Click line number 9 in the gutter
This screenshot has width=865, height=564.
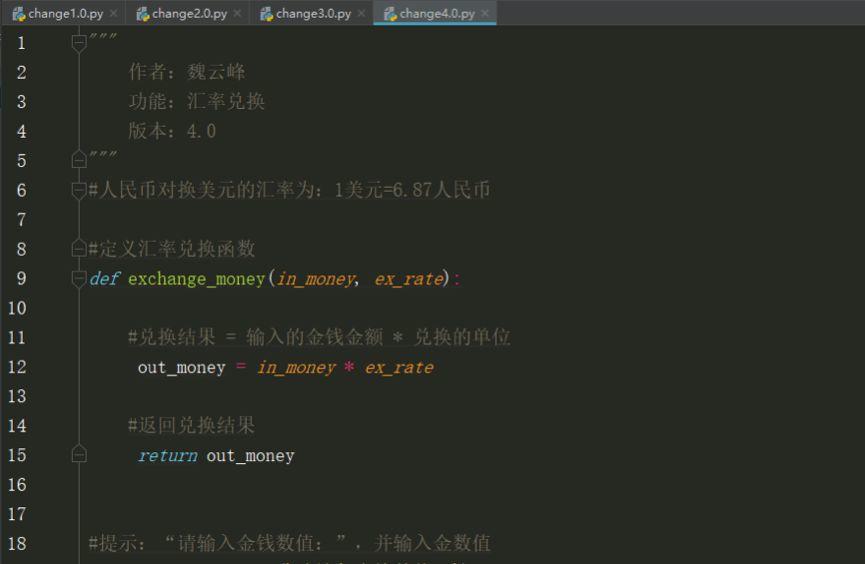(22, 278)
